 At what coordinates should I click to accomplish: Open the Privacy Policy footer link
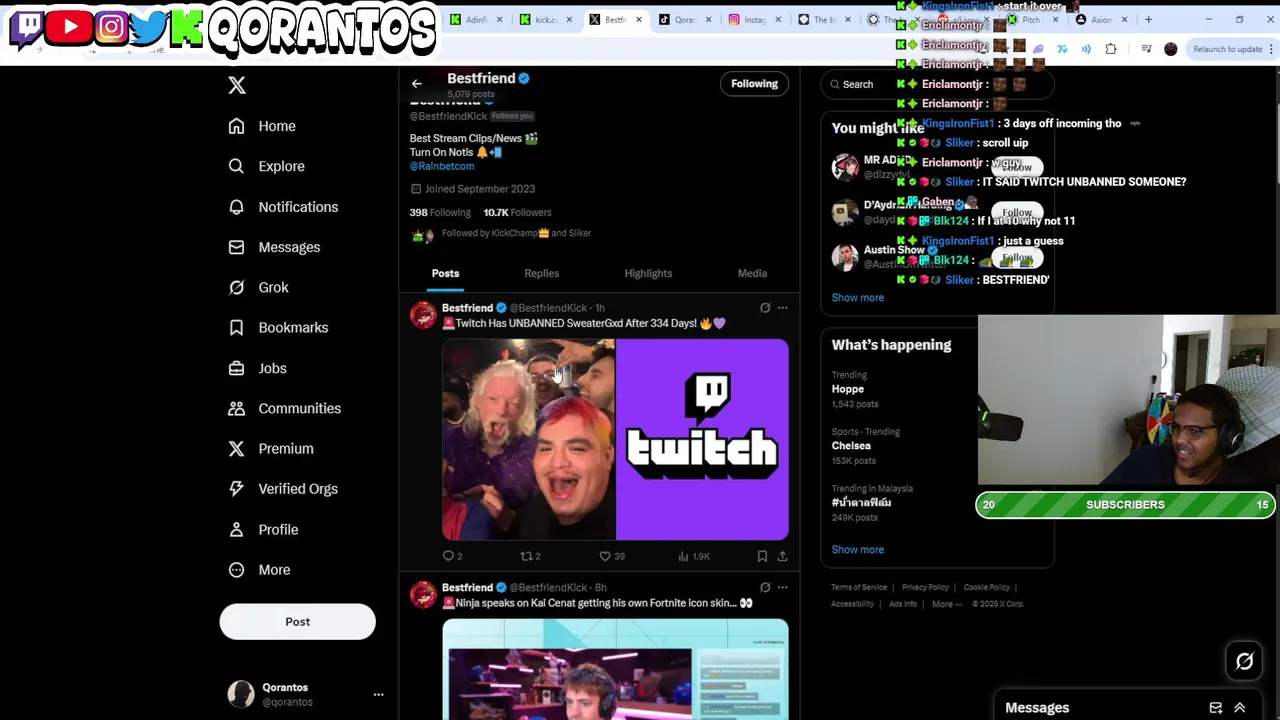click(925, 588)
